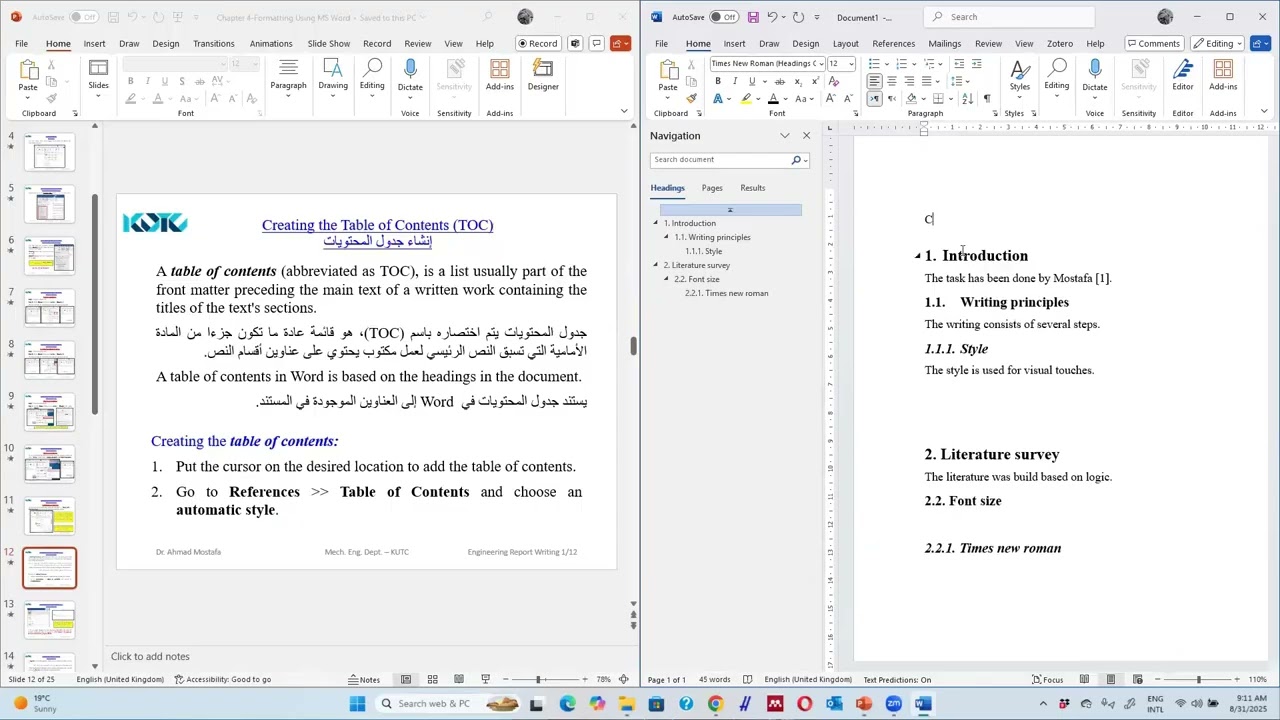Open search options dropdown in Navigation pane
Image resolution: width=1280 pixels, height=720 pixels.
(806, 160)
